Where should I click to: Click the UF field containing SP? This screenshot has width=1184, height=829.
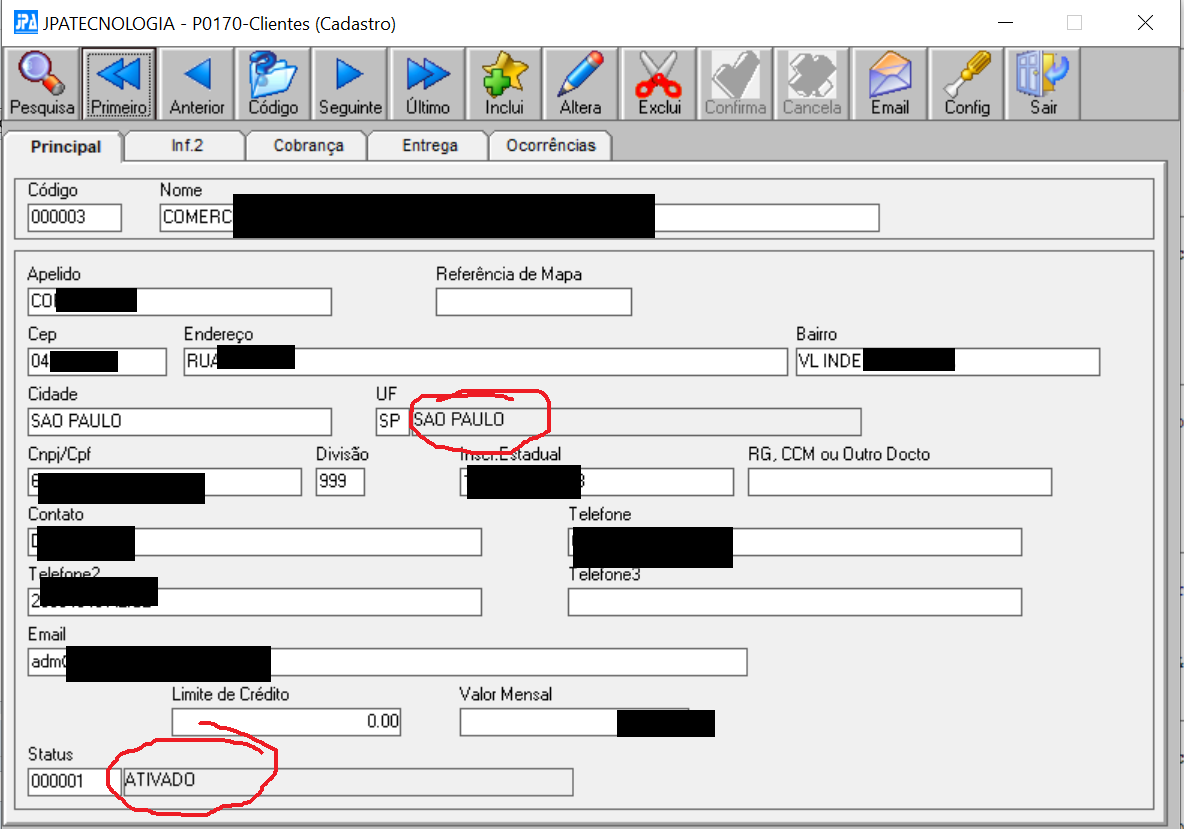392,421
